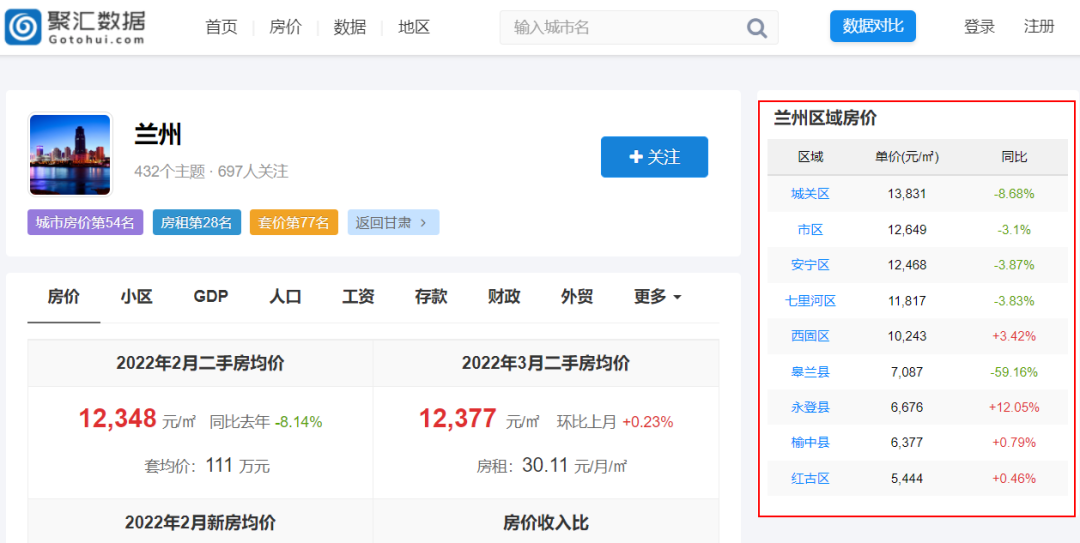This screenshot has height=543, width=1080.
Task: Open 安宁区 district link
Action: pyautogui.click(x=811, y=265)
